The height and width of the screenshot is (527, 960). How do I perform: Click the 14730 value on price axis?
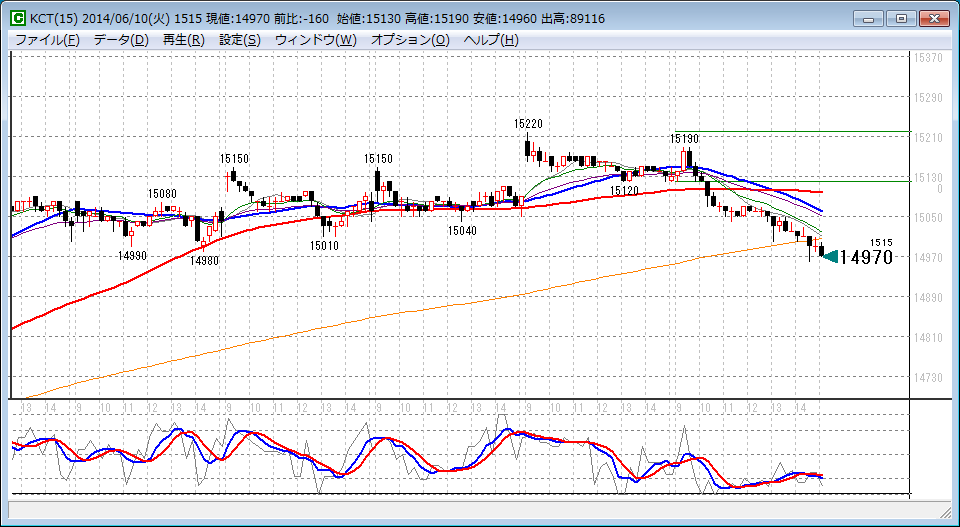click(x=929, y=377)
